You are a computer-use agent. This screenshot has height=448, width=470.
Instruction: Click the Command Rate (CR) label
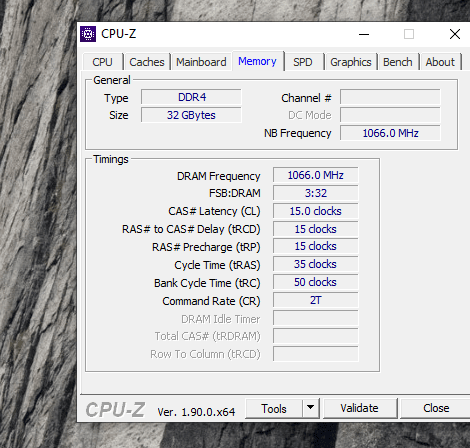[x=211, y=301]
